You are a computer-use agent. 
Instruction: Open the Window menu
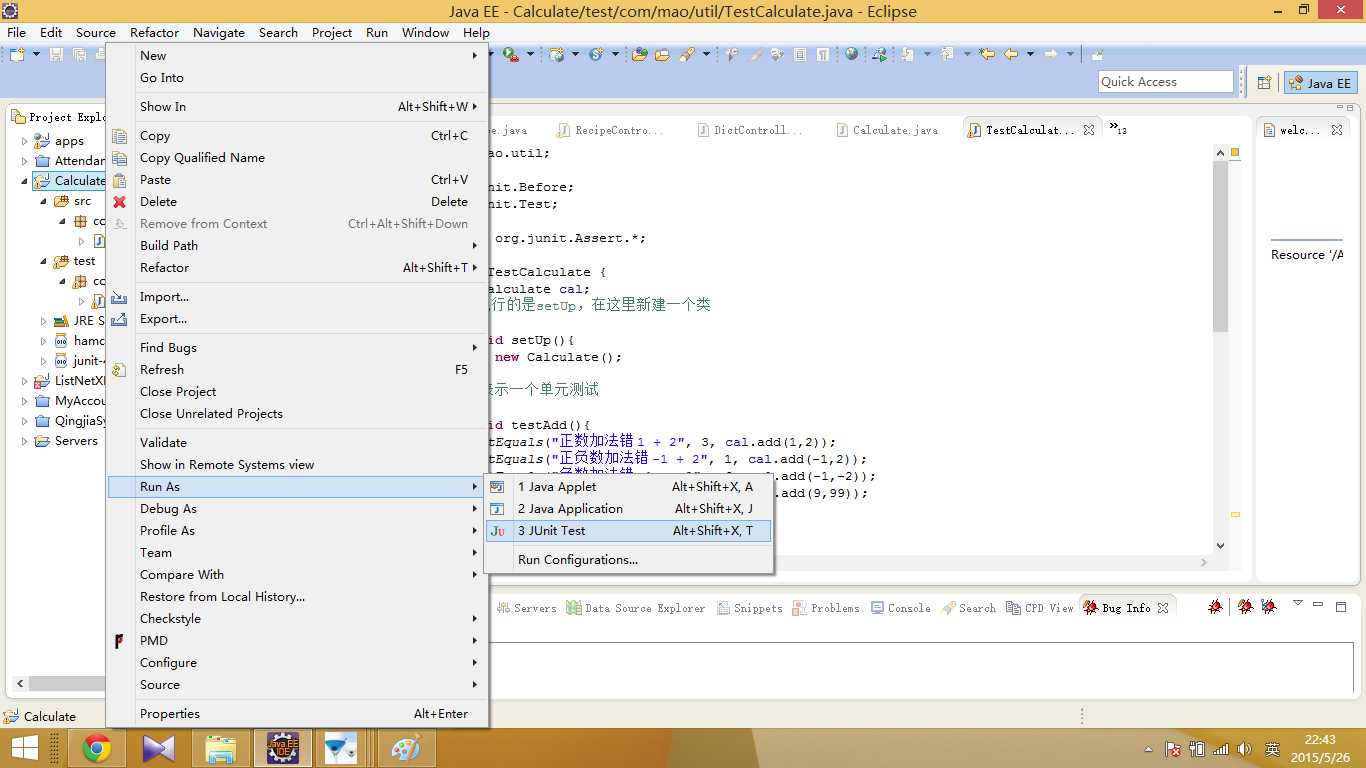click(425, 32)
